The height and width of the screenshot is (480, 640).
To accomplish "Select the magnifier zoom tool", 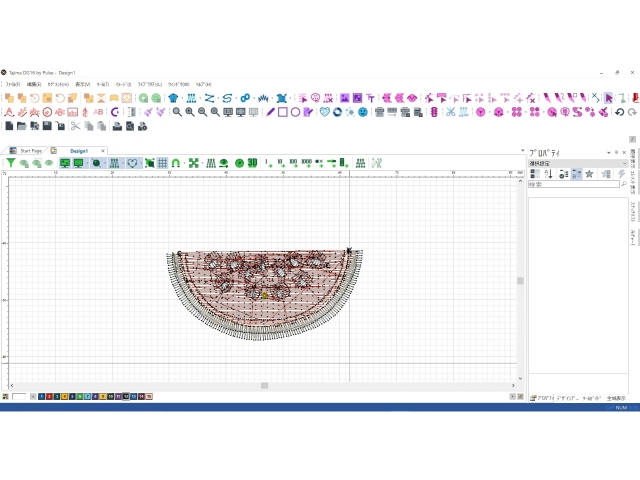I will pyautogui.click(x=177, y=112).
